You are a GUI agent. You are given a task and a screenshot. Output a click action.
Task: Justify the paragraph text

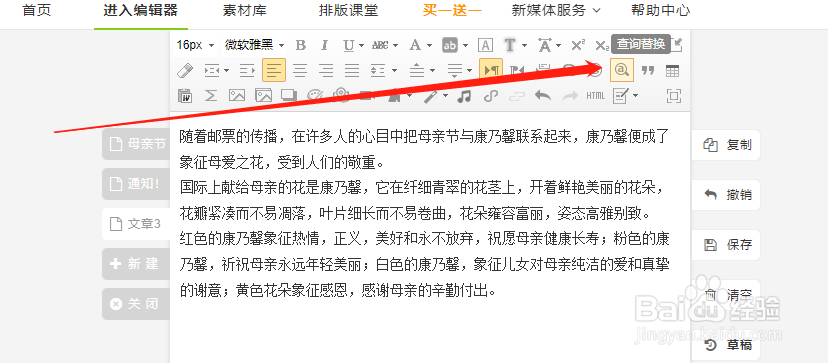352,70
